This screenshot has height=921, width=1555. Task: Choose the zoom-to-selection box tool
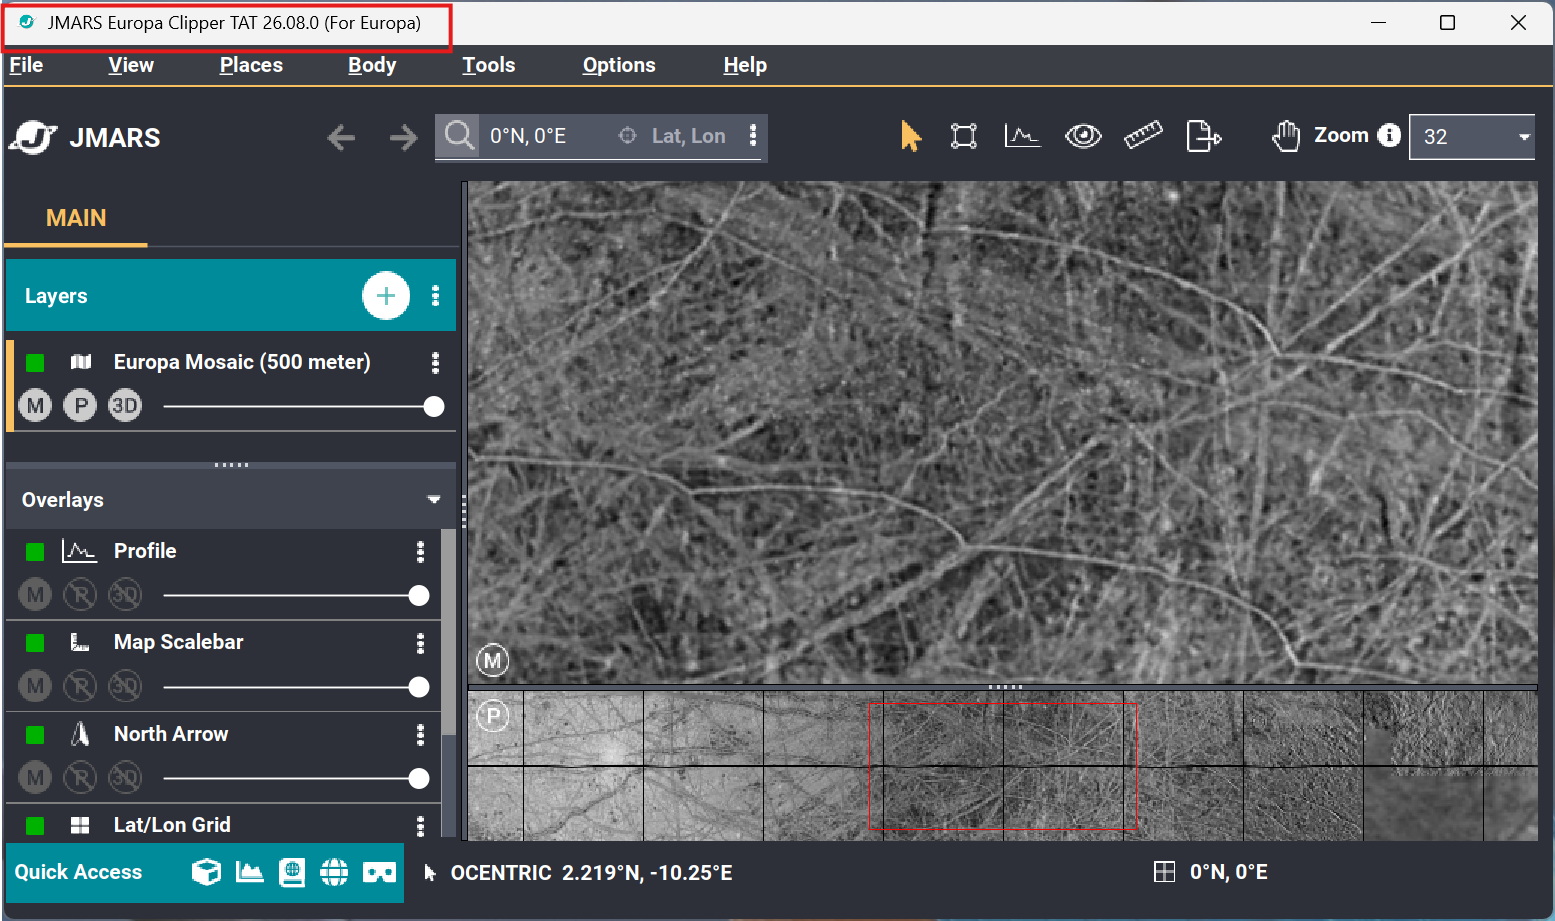click(x=964, y=136)
